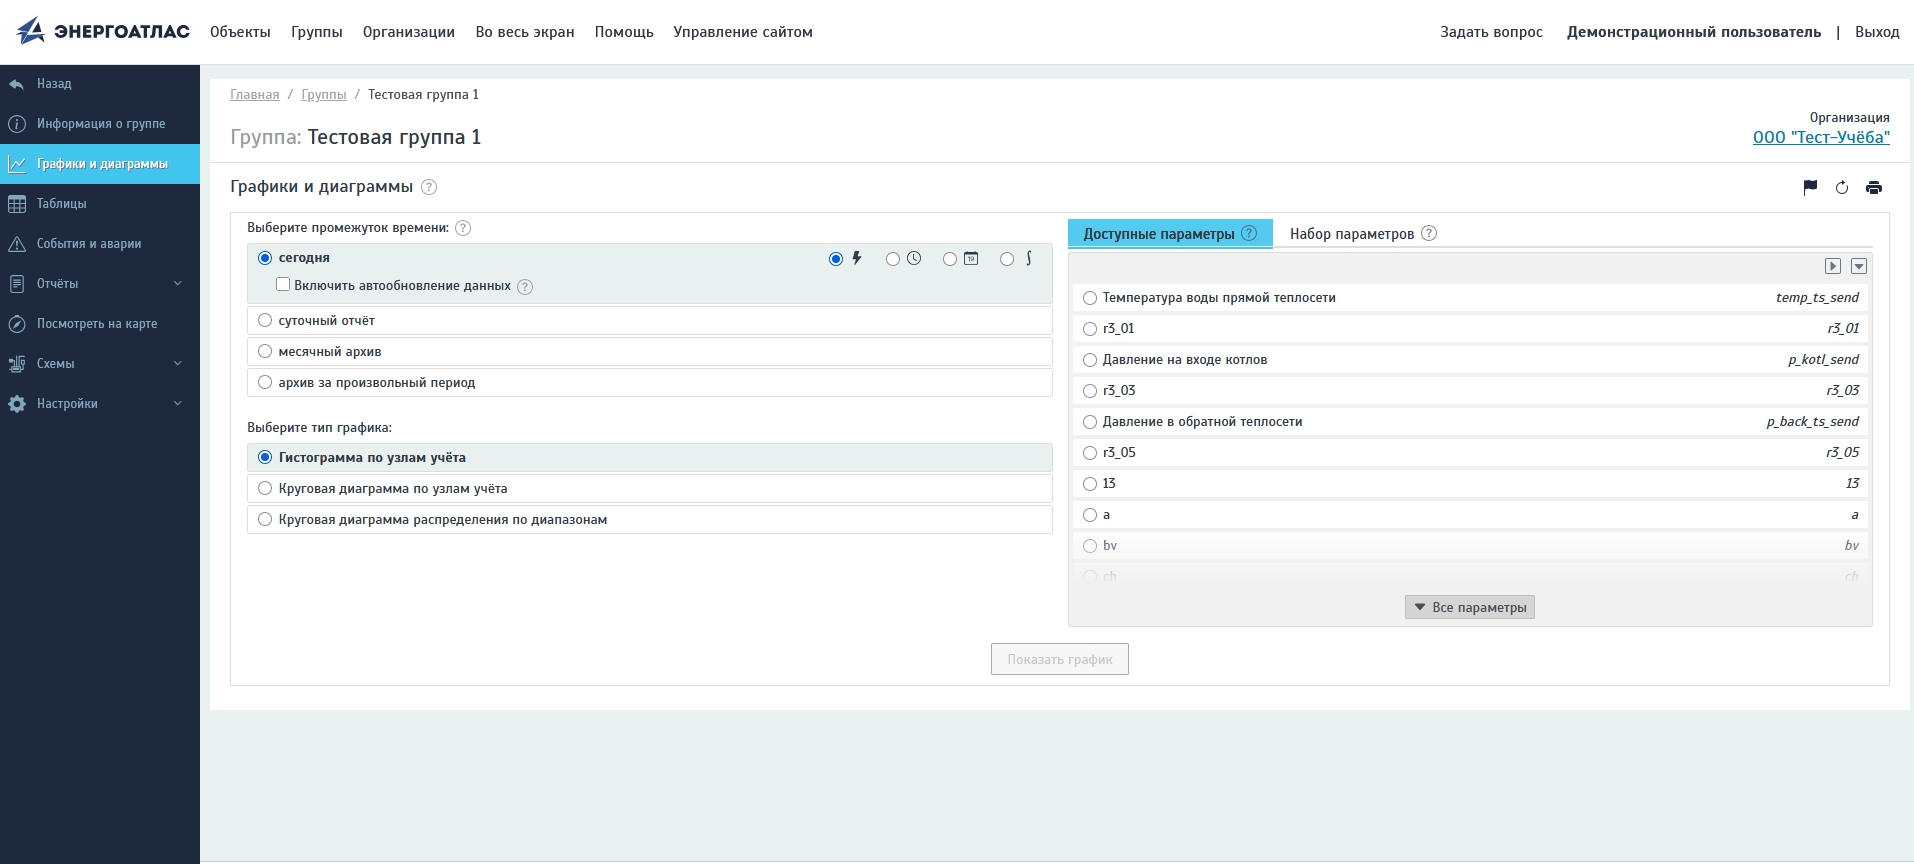Select the r3_05 parameter radio
This screenshot has width=1914, height=864.
(x=1090, y=453)
